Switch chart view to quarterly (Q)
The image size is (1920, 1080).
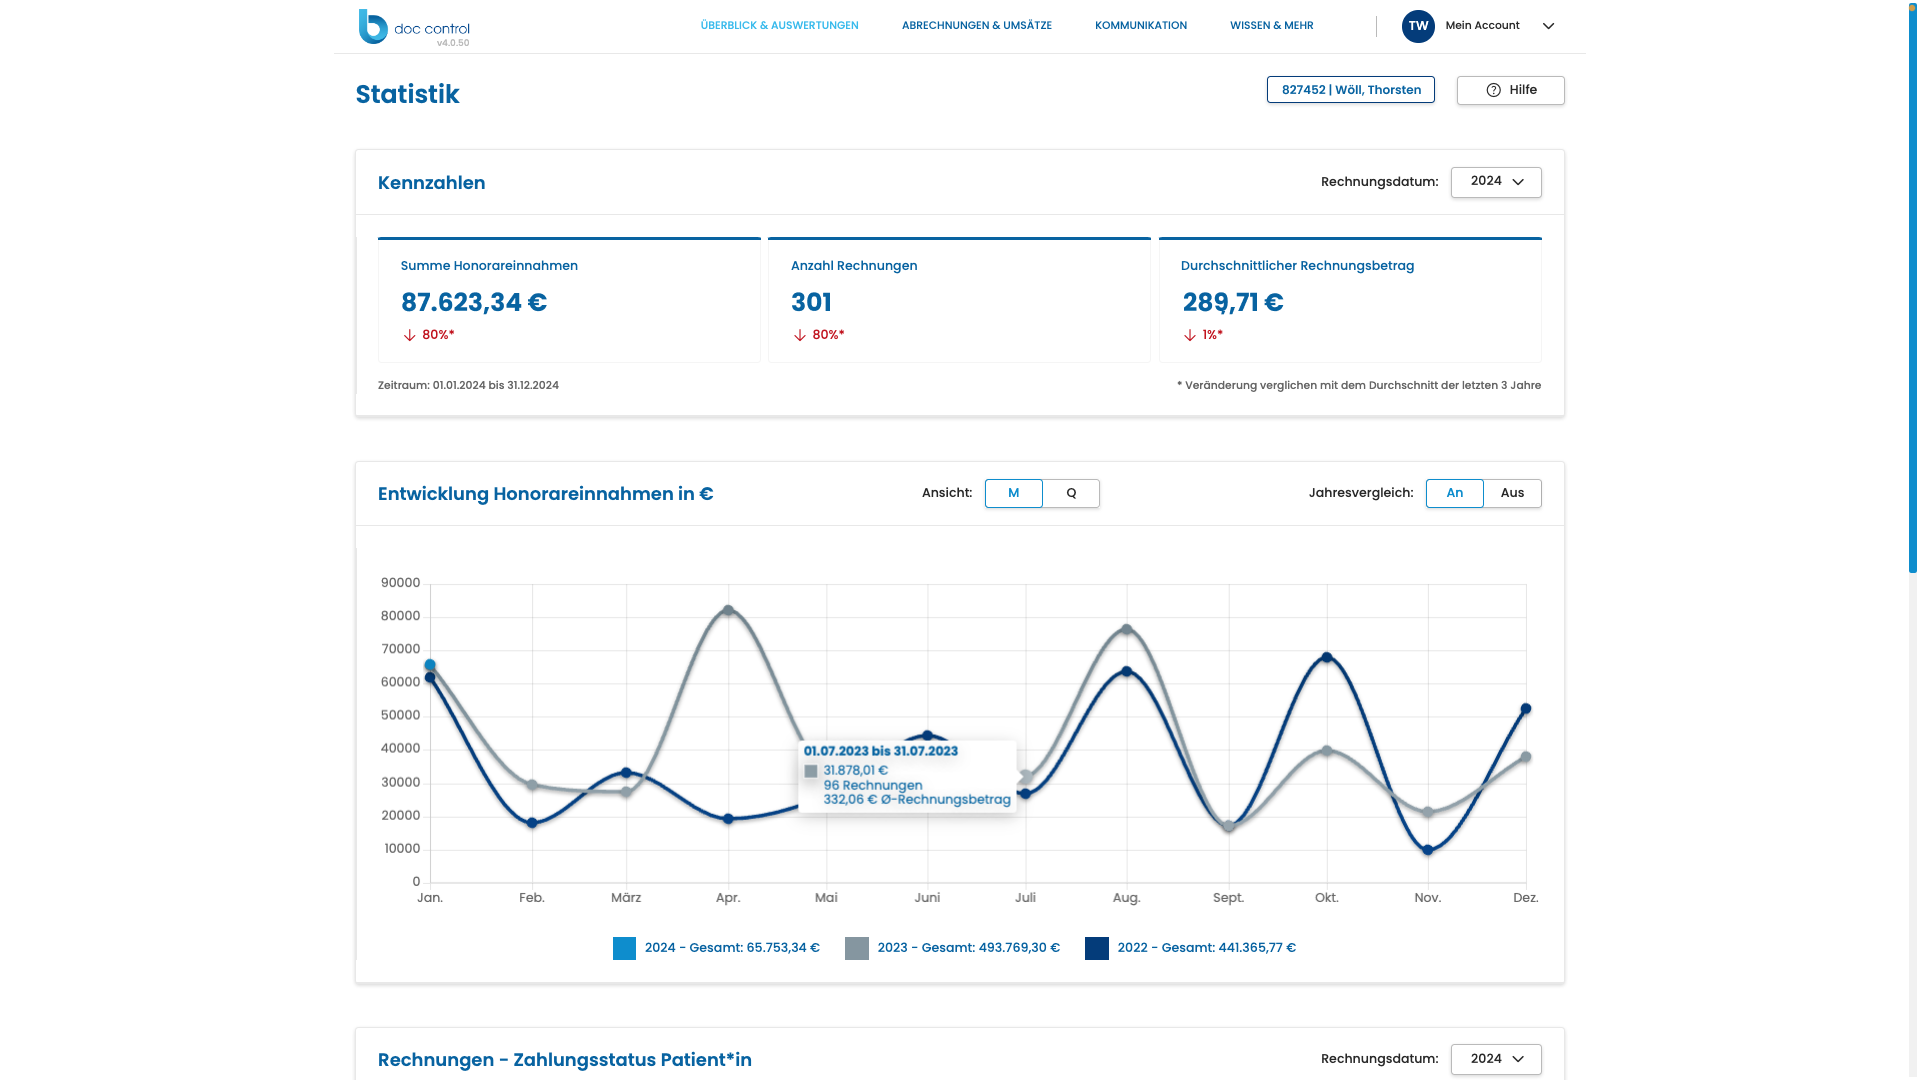coord(1071,493)
